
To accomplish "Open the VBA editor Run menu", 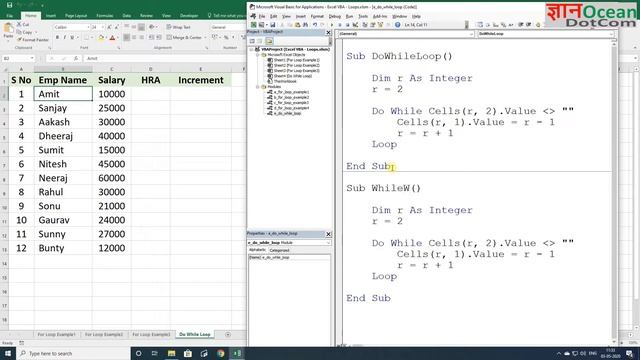I will pos(349,16).
